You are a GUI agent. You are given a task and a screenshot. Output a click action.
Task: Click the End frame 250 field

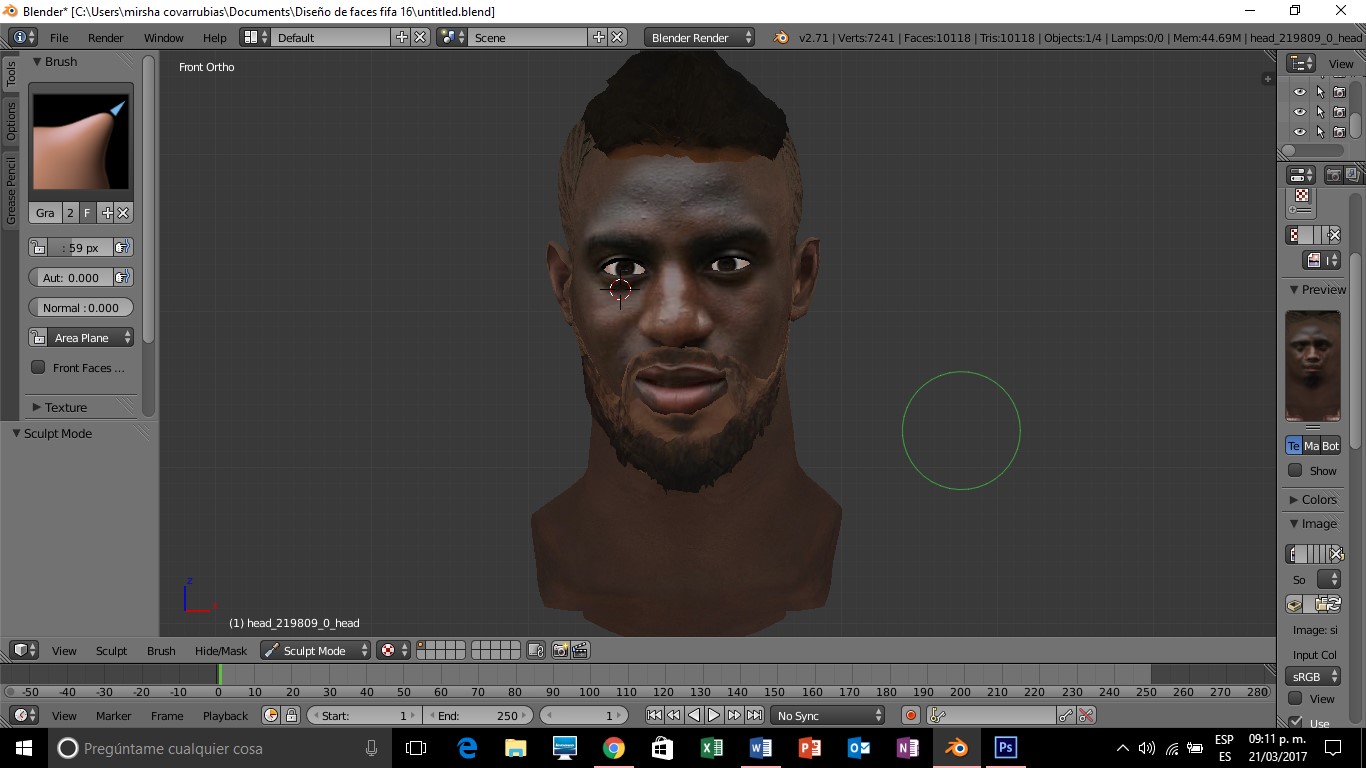tap(478, 715)
